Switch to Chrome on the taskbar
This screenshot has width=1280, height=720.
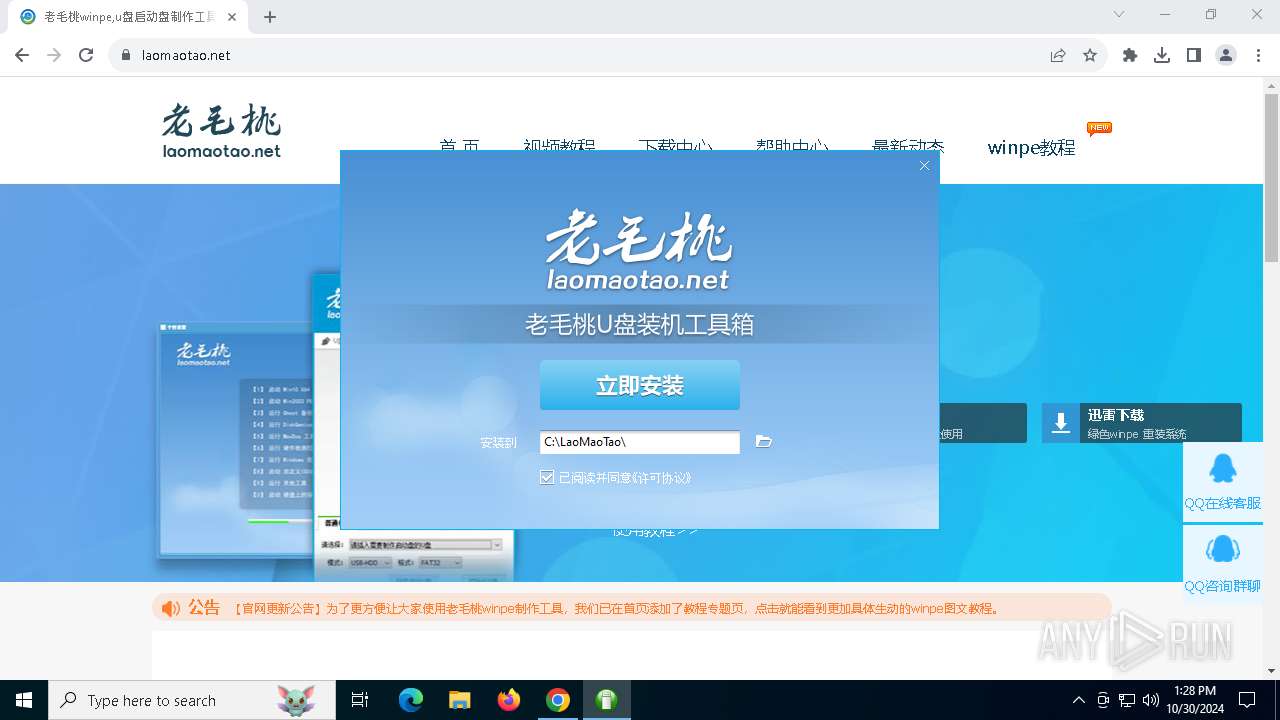pos(558,700)
